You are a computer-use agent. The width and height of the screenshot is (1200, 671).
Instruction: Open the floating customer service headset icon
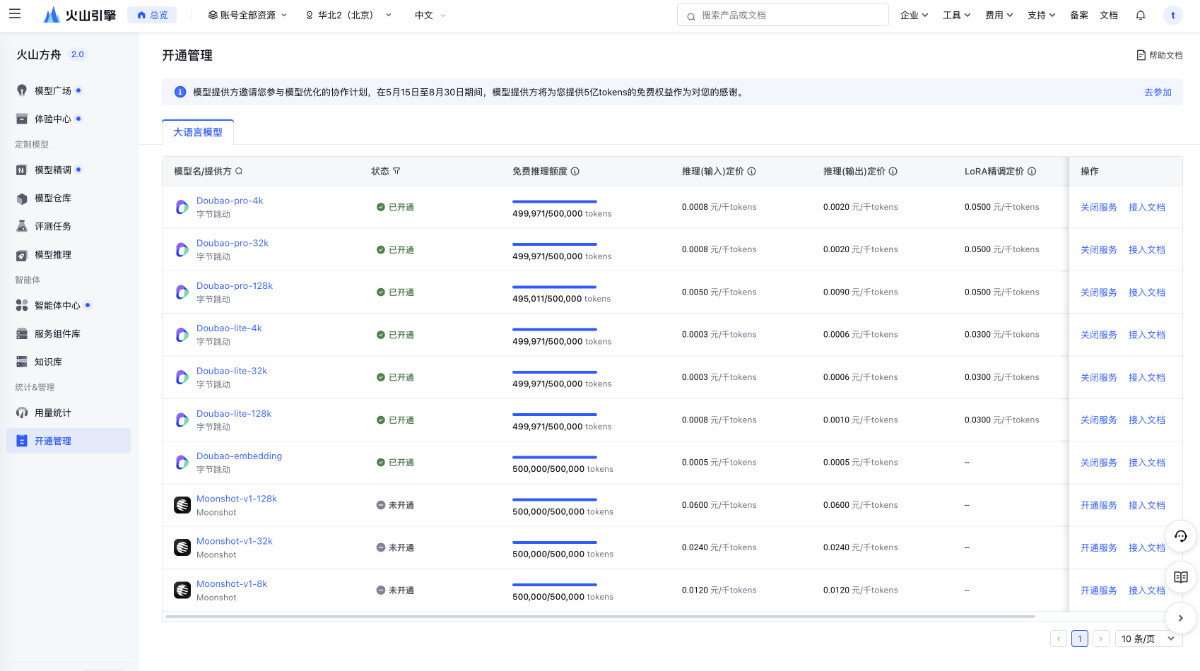[x=1180, y=536]
